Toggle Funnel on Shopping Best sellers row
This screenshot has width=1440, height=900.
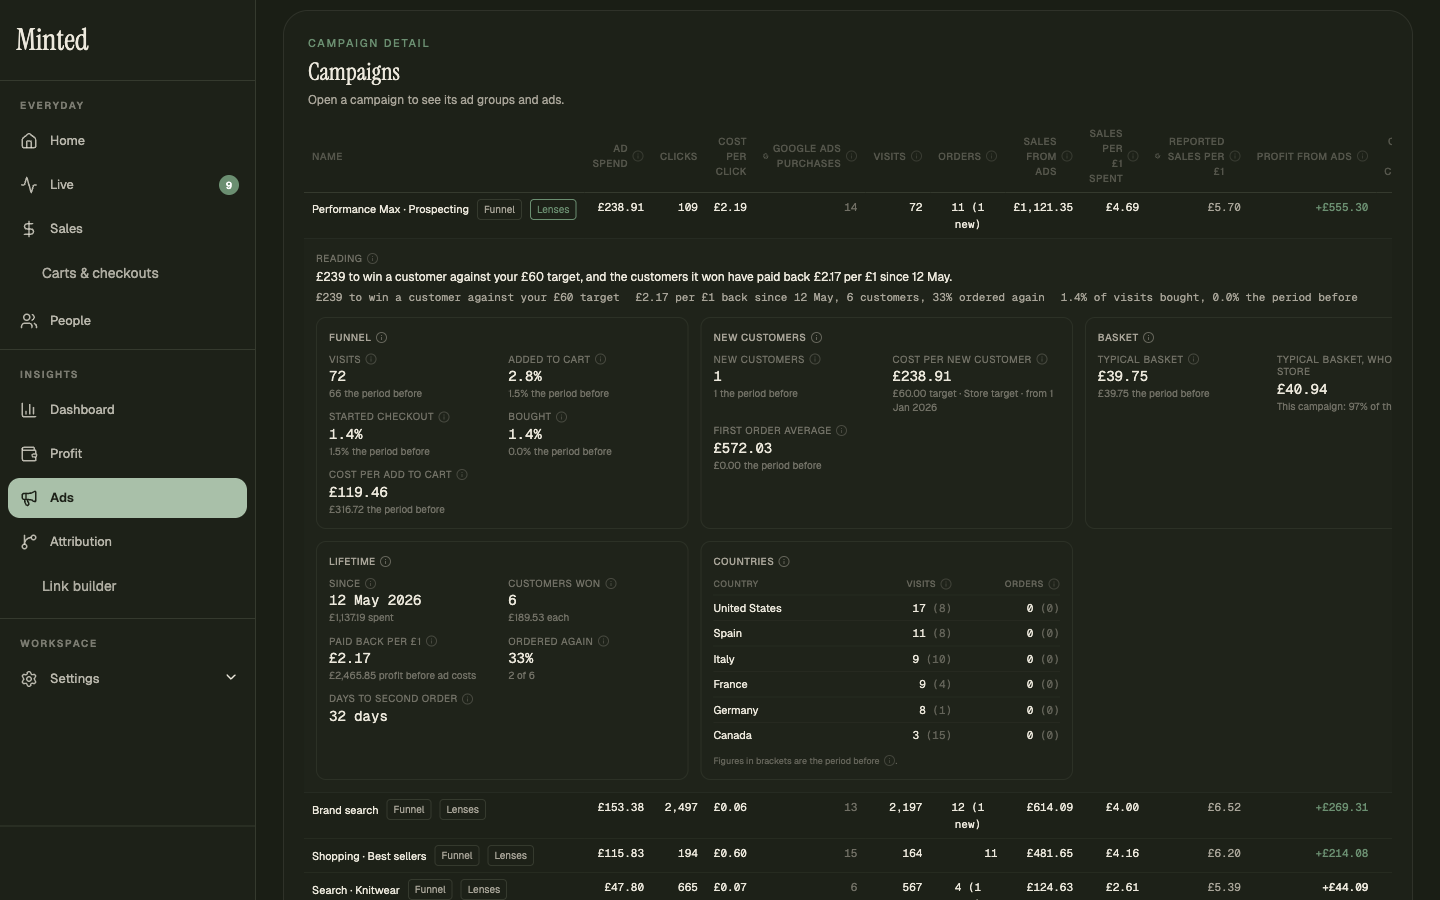pyautogui.click(x=457, y=856)
